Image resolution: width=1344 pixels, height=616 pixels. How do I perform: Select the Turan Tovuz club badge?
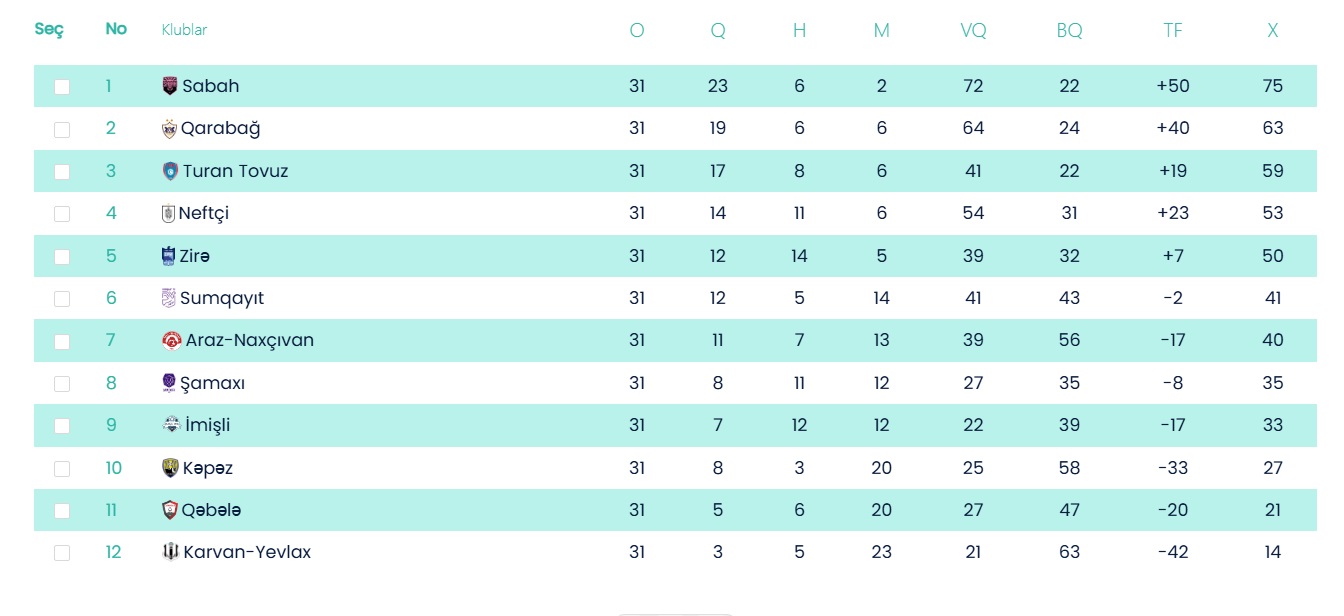coord(170,171)
